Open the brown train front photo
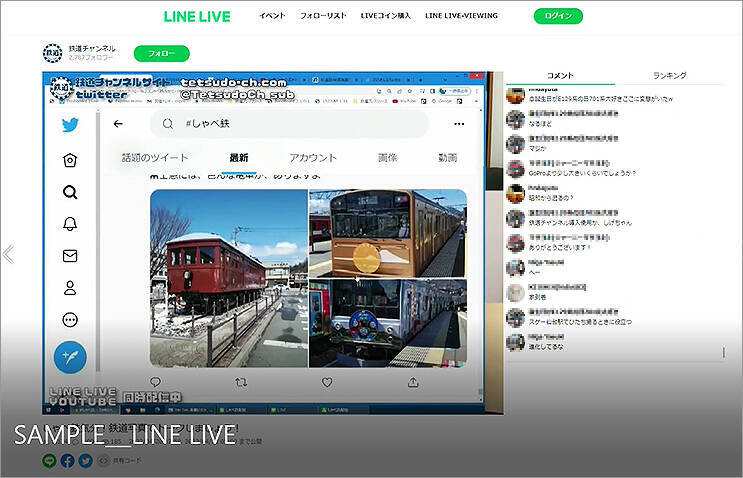The width and height of the screenshot is (743, 478). (x=388, y=233)
